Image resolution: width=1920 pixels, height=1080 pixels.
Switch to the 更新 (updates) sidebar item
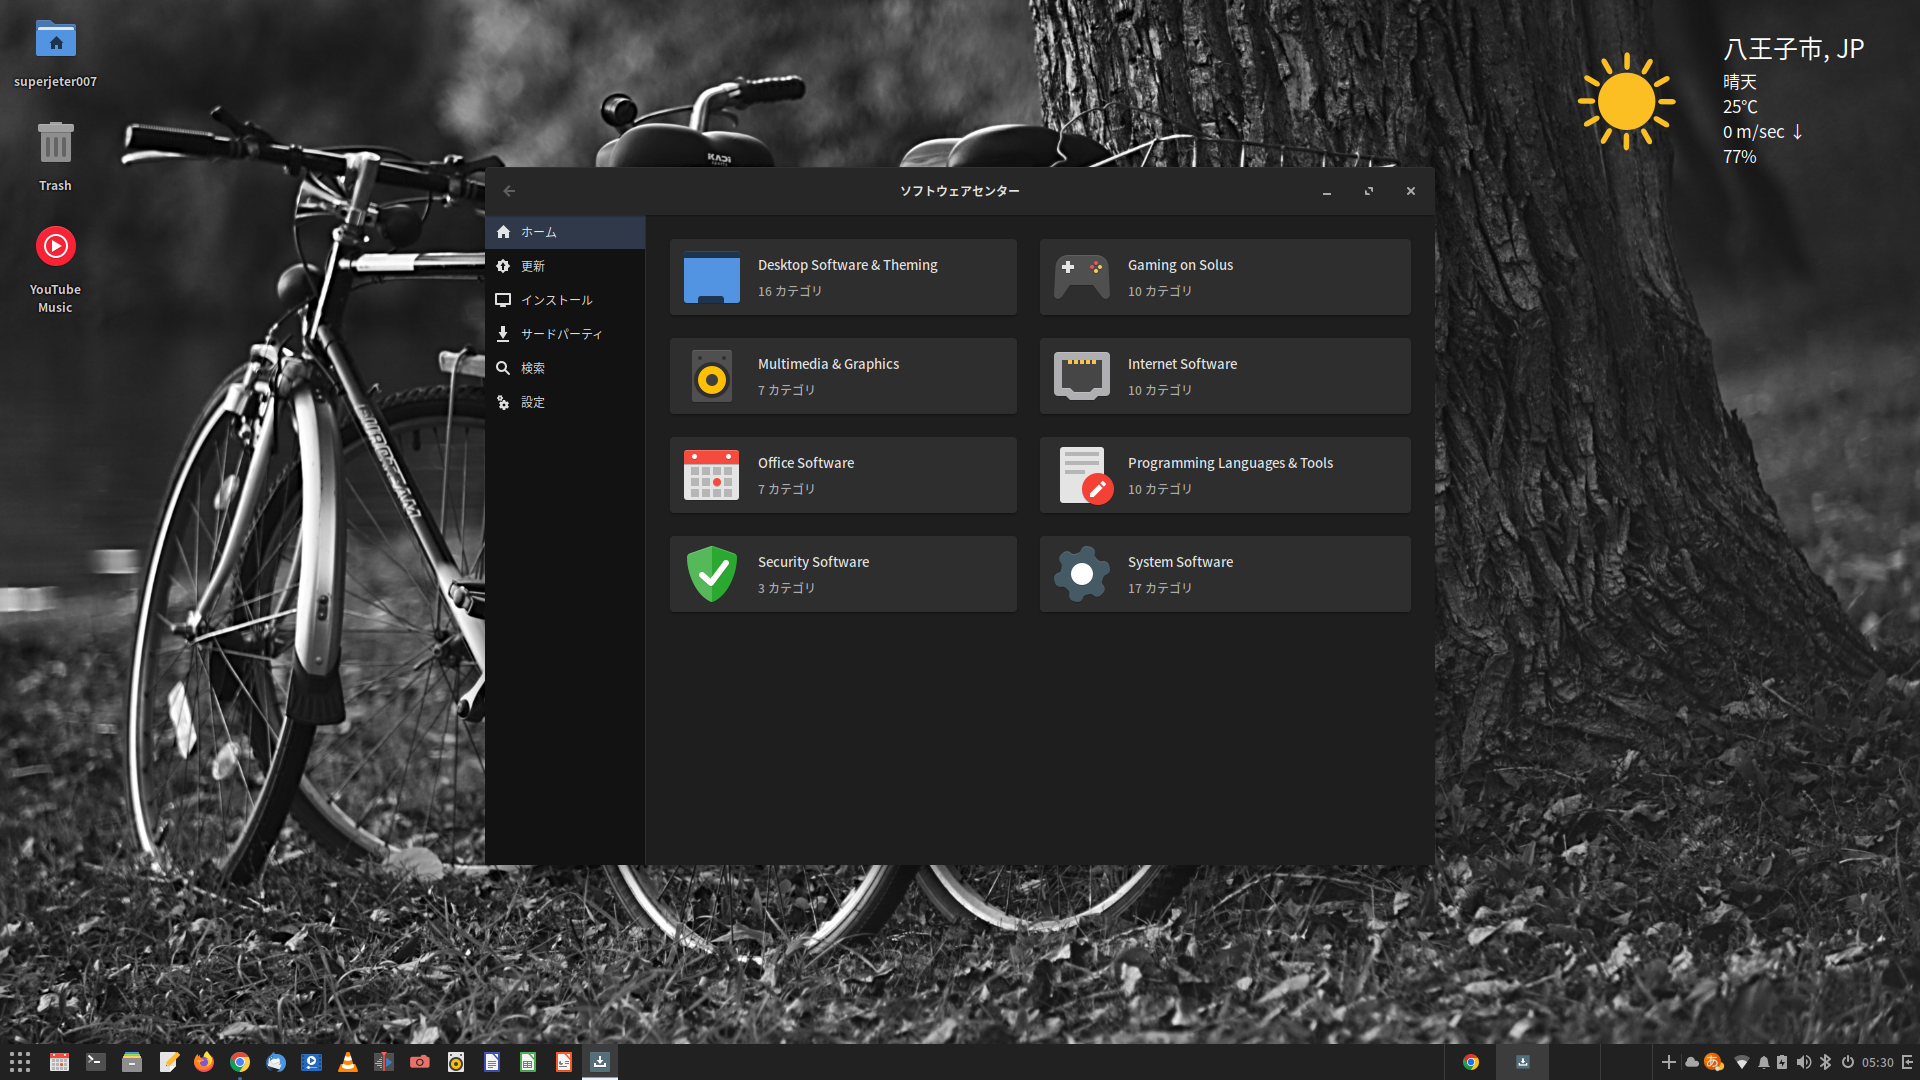(x=565, y=266)
